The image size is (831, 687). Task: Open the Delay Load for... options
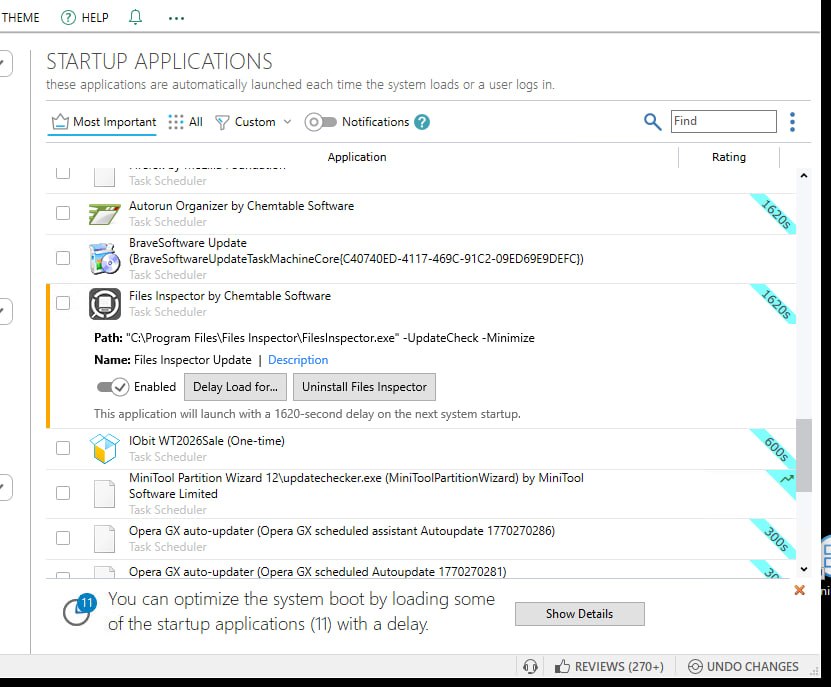click(x=235, y=387)
